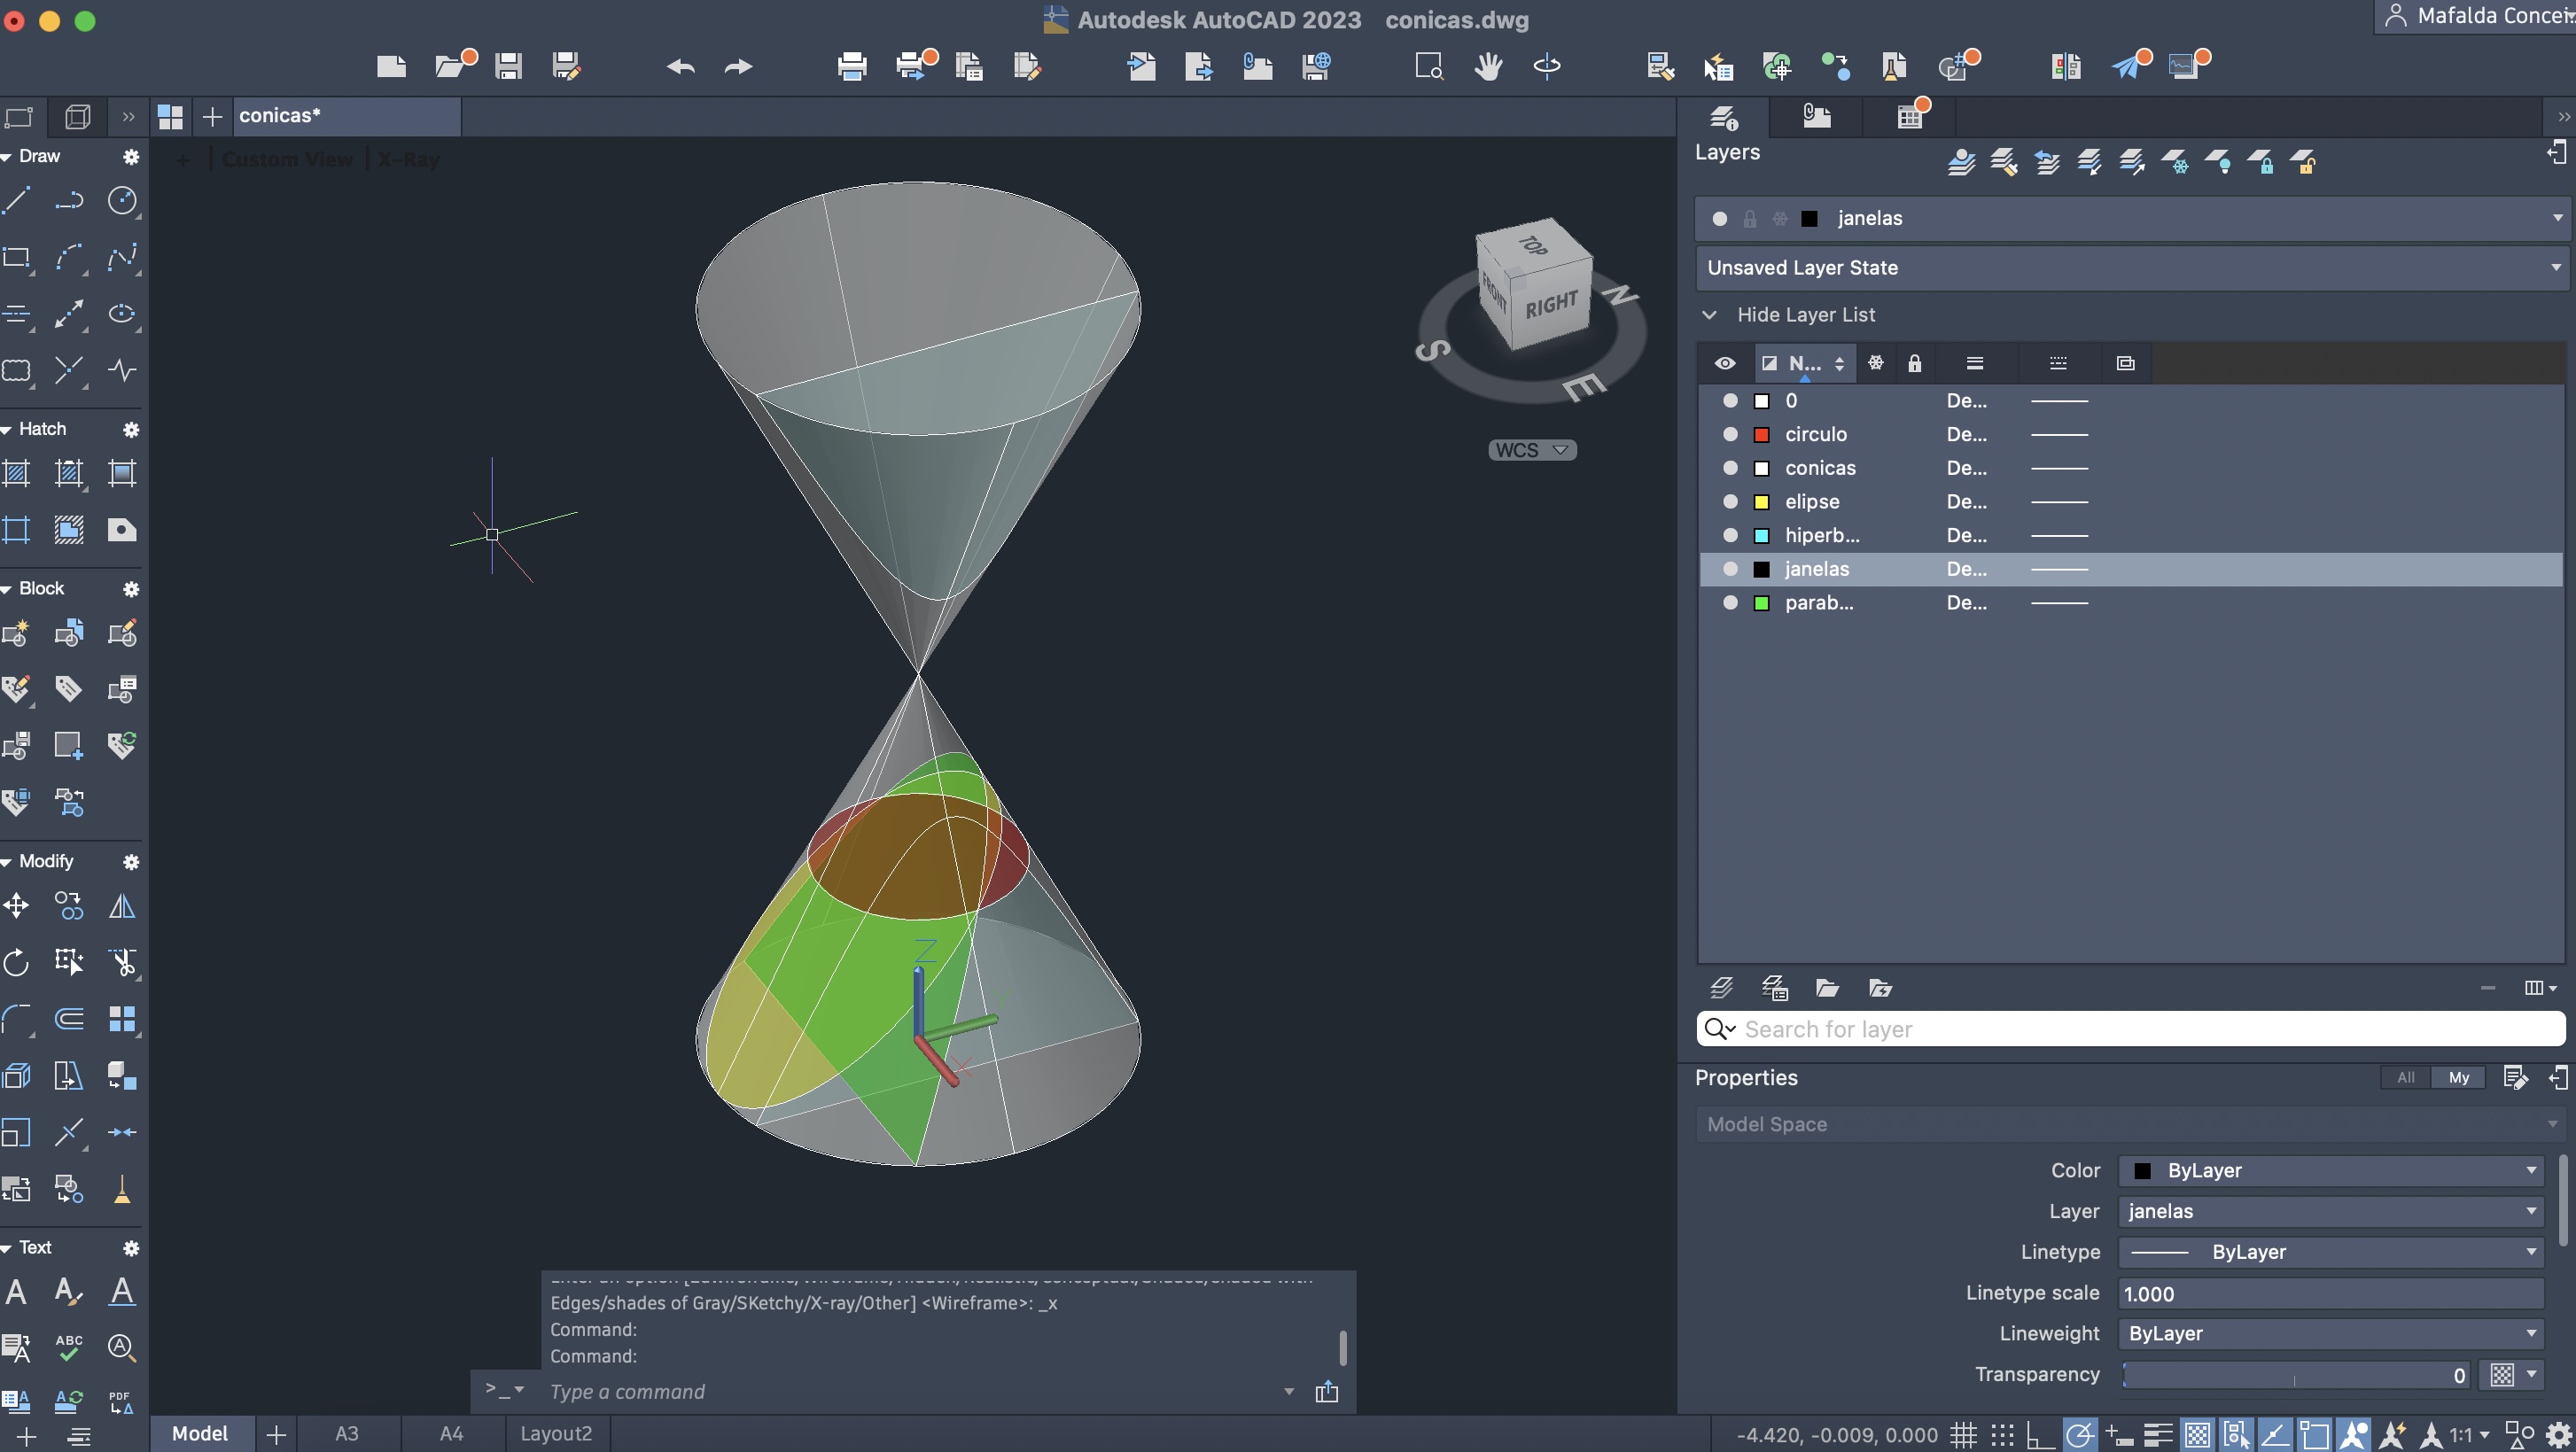Select the Line tool in Draw panel
The height and width of the screenshot is (1452, 2576).
pos(16,201)
